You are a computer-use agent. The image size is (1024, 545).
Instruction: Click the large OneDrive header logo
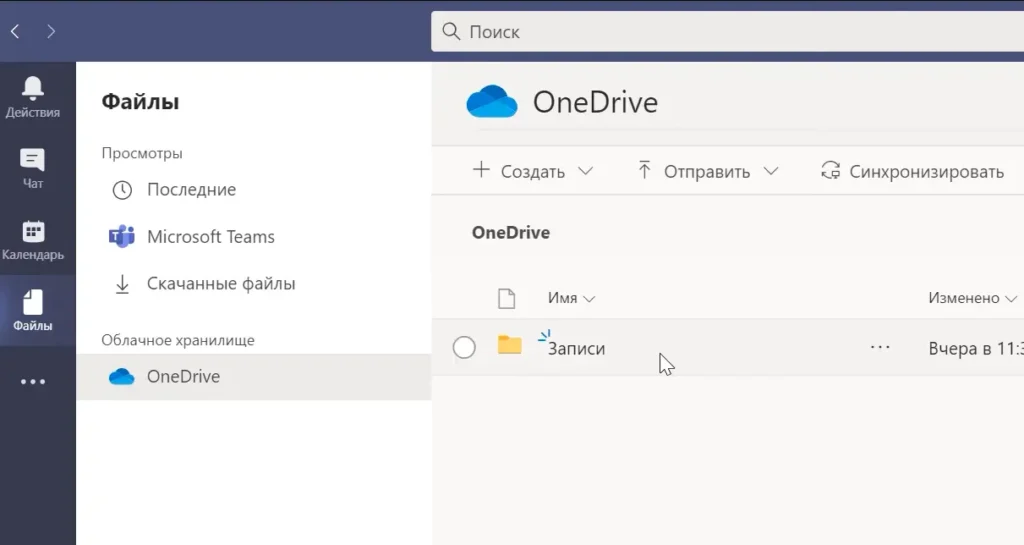pos(492,102)
